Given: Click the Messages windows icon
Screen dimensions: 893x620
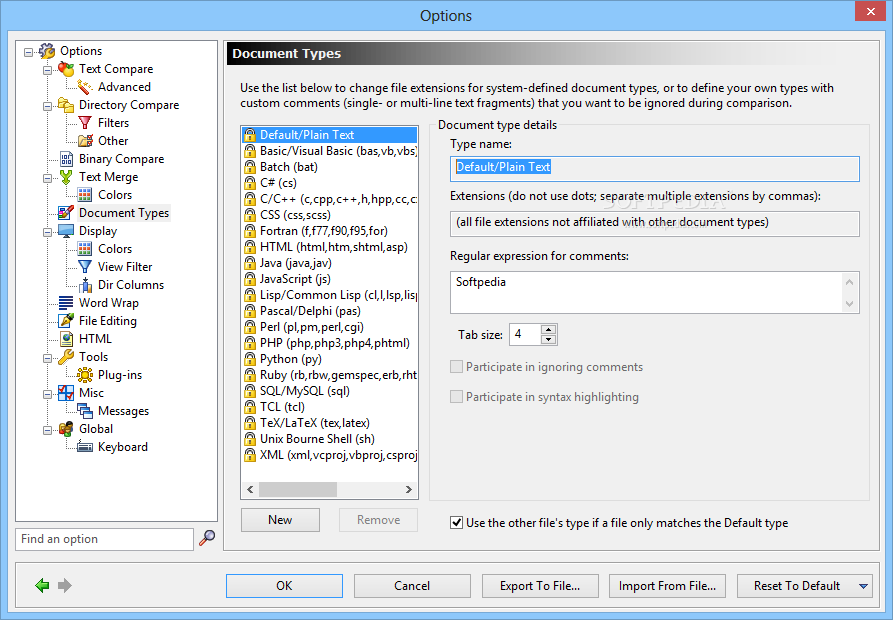Looking at the screenshot, I should [85, 411].
